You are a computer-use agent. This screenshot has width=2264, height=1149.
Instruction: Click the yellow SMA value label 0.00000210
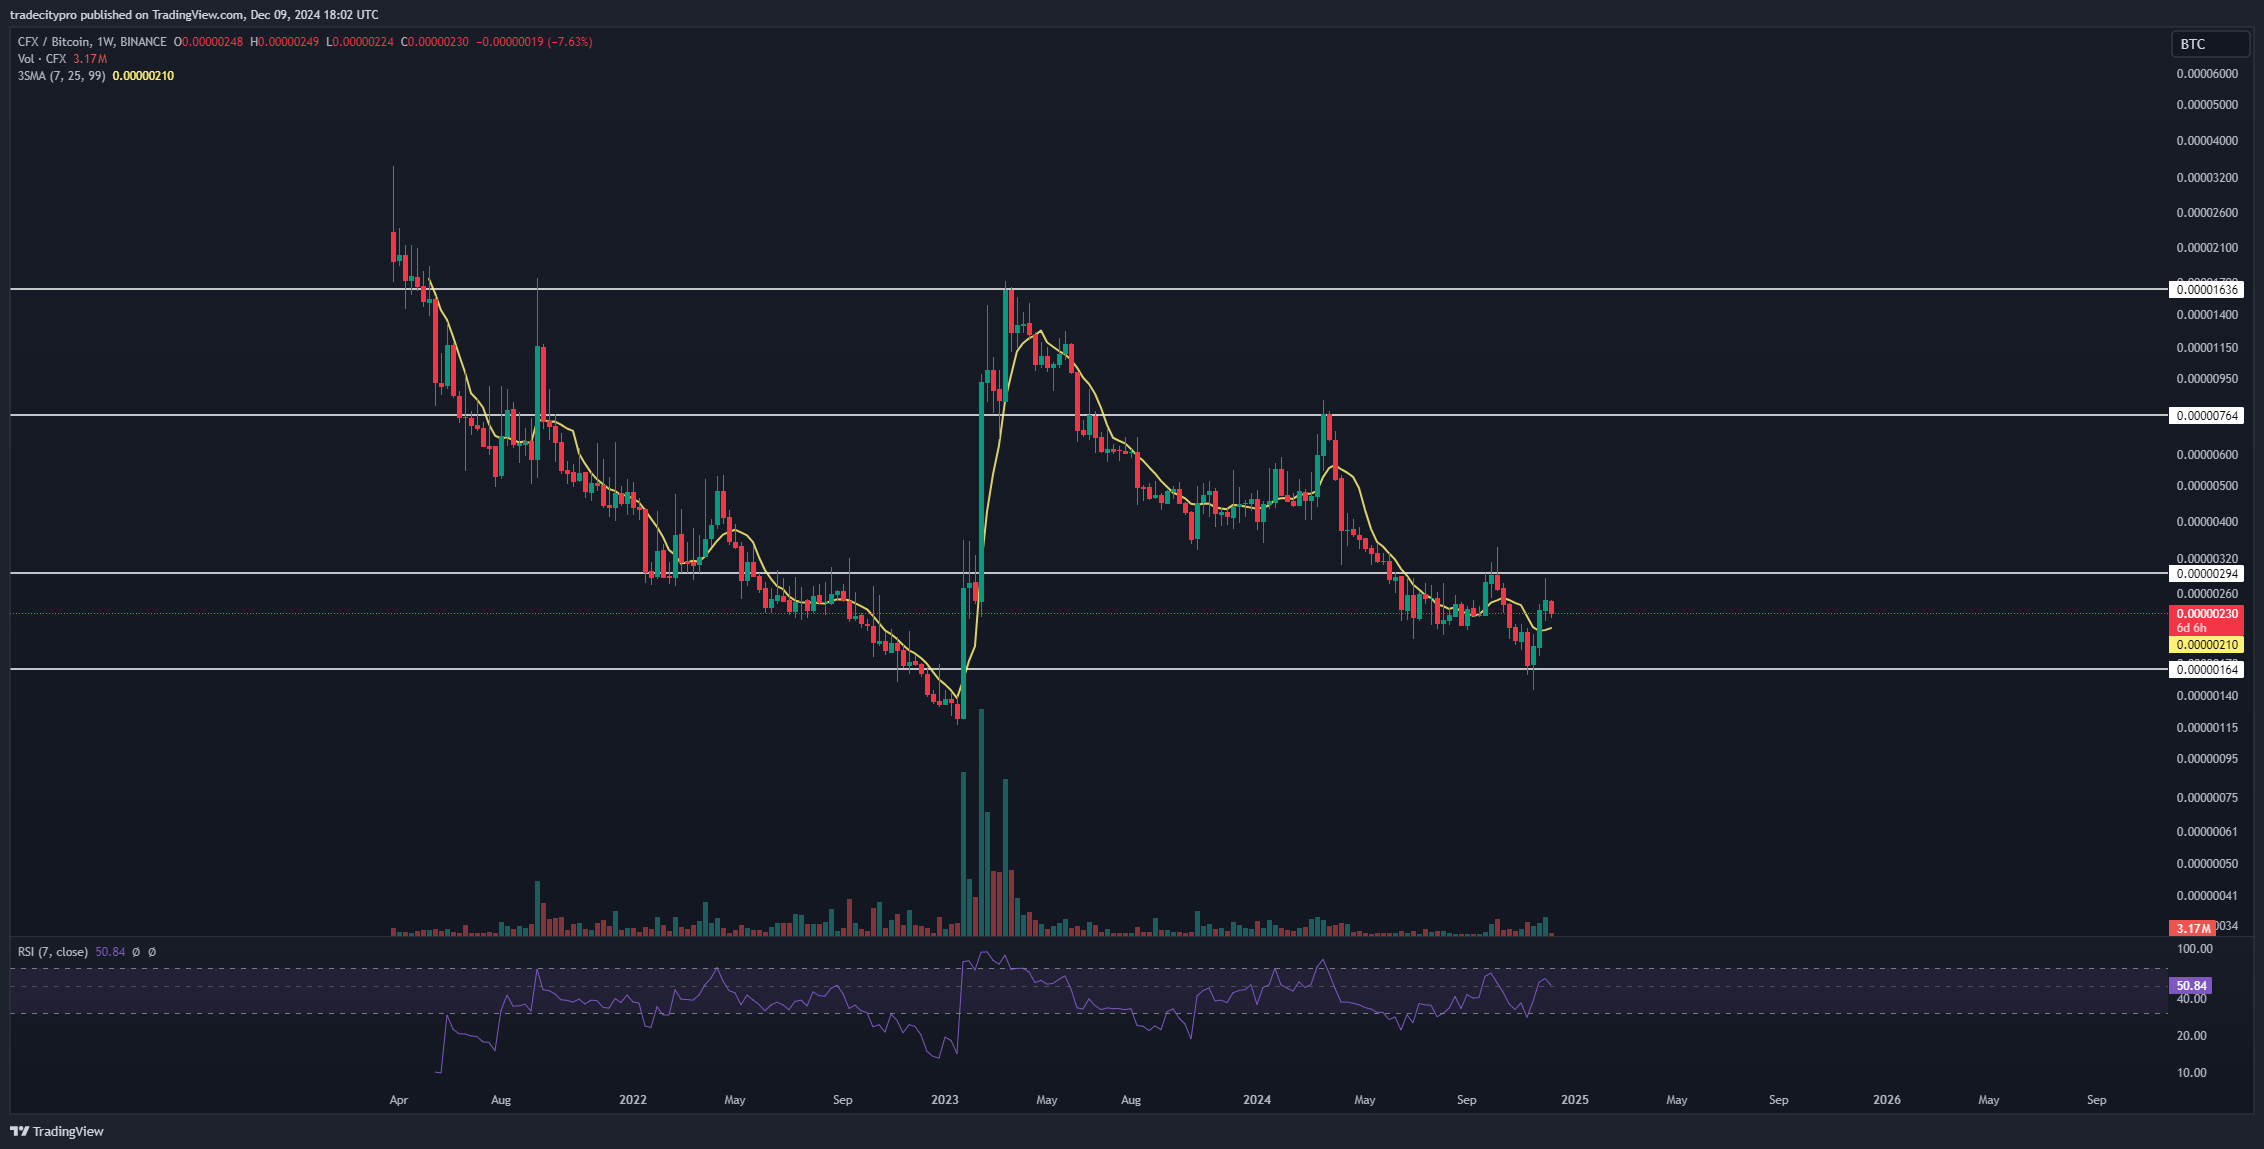2207,645
